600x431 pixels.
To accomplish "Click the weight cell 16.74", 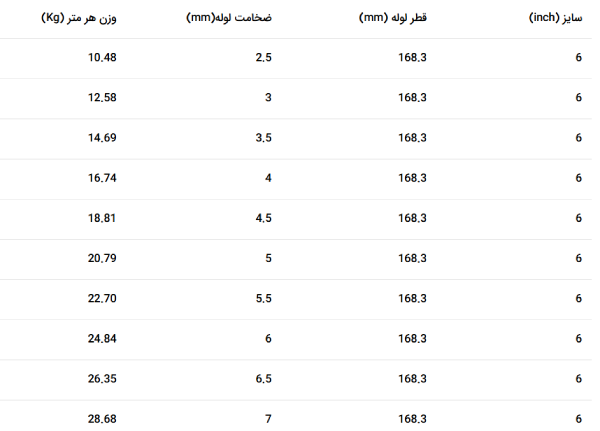I will 102,178.
